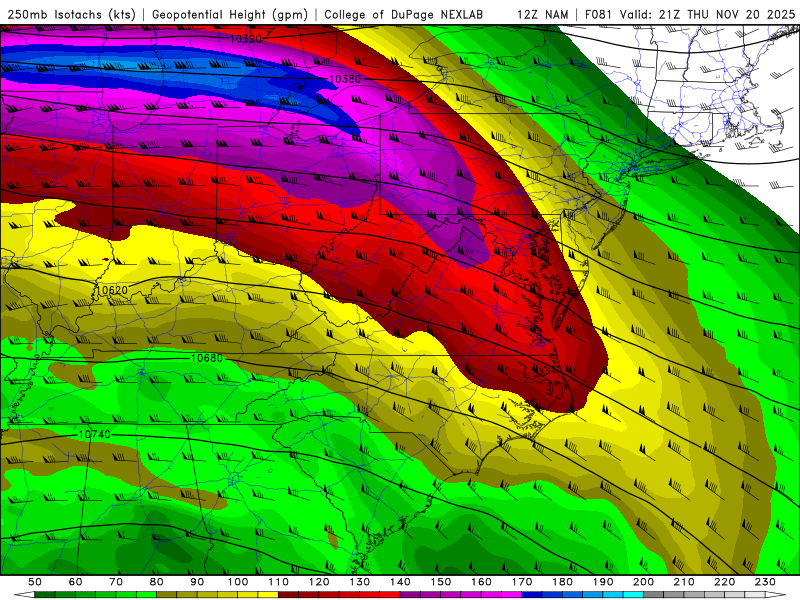Click the 'Geopotential Height (gpm)' title text
The image size is (800, 600).
pyautogui.click(x=230, y=15)
